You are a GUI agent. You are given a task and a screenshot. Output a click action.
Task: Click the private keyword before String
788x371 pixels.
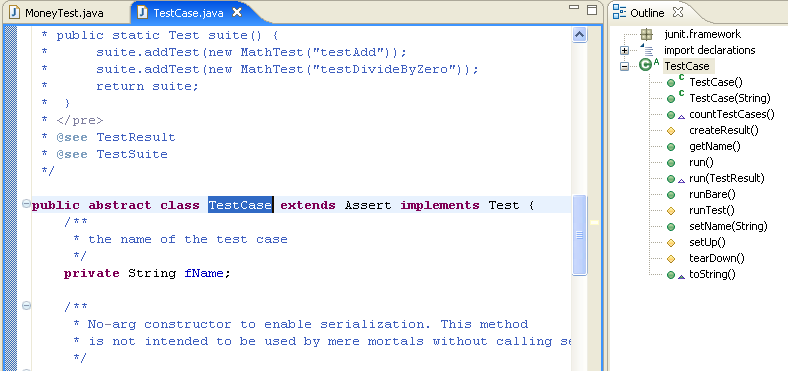tap(91, 274)
